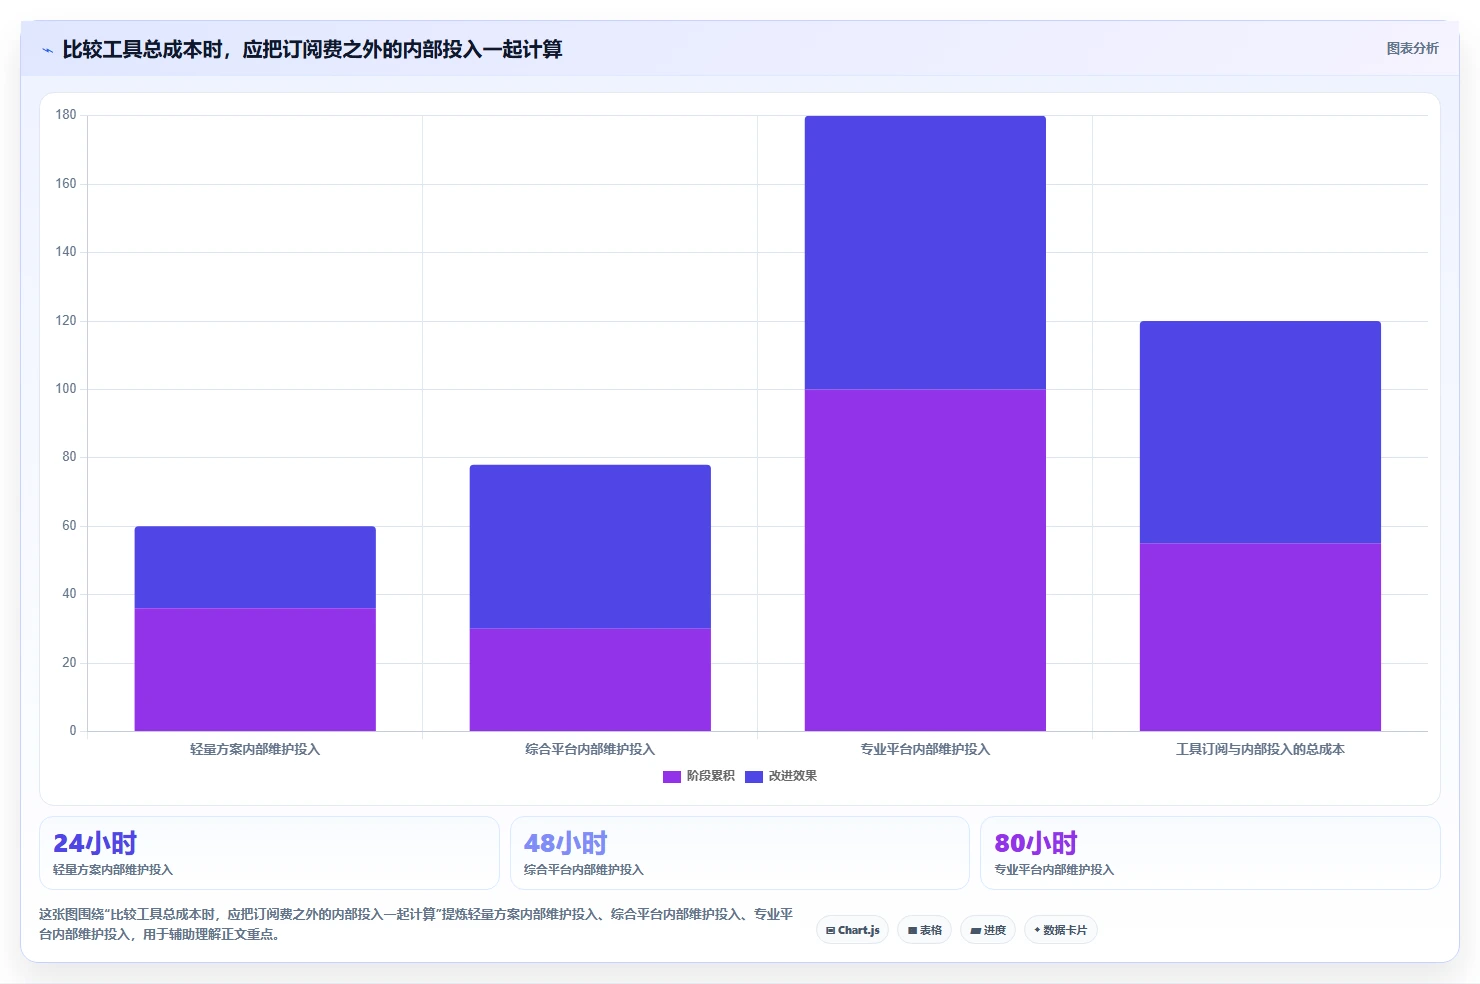The width and height of the screenshot is (1480, 984).
Task: Click blue segment of 工具订阅与内部投入的总成本 bar
Action: tap(1260, 432)
